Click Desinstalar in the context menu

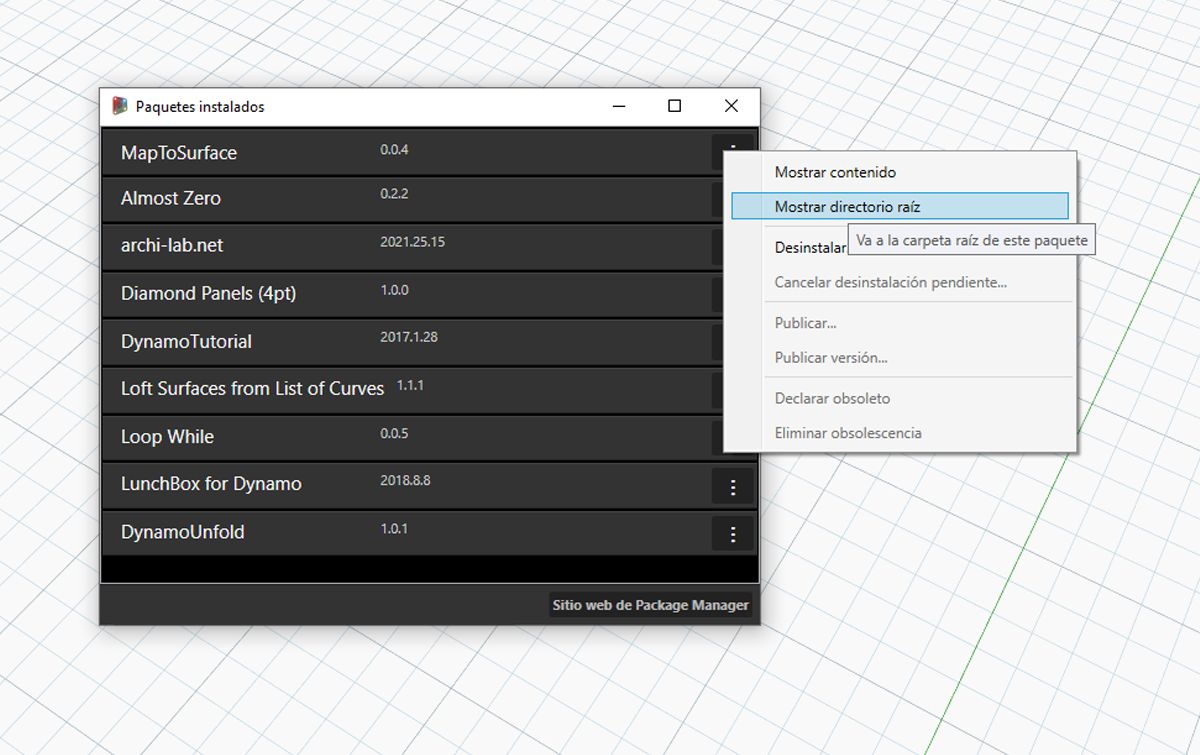(x=811, y=247)
